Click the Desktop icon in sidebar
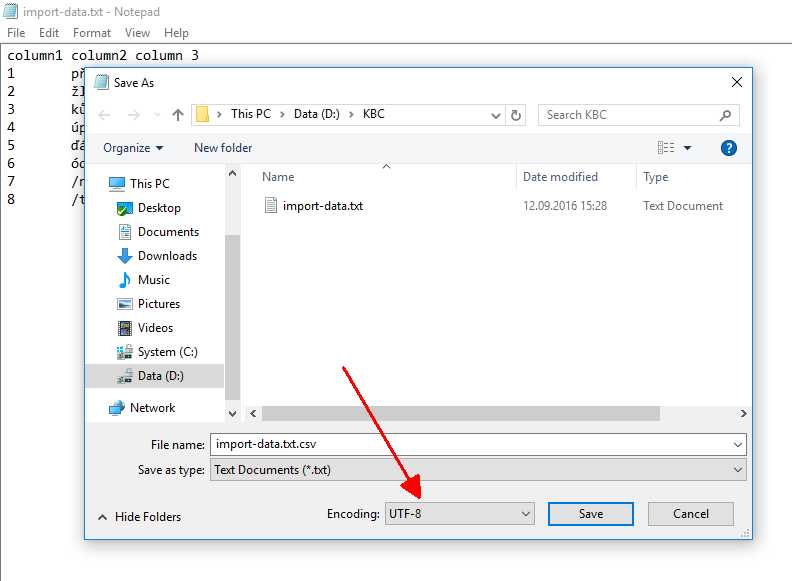Image resolution: width=792 pixels, height=581 pixels. click(x=124, y=208)
